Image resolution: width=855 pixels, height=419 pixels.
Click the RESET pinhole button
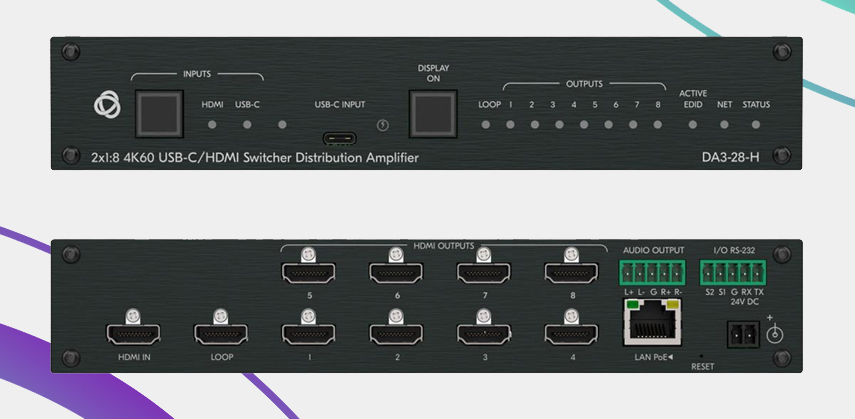coord(701,356)
